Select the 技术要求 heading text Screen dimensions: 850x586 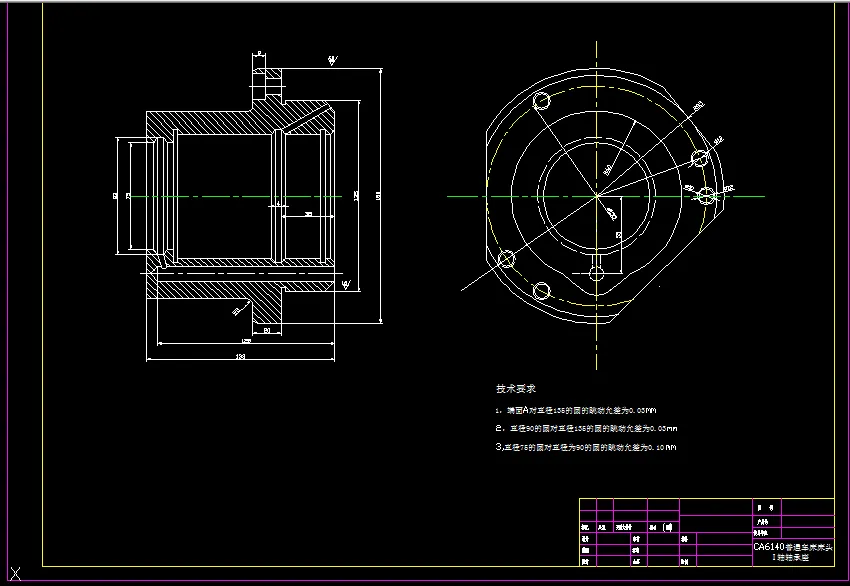pyautogui.click(x=516, y=389)
